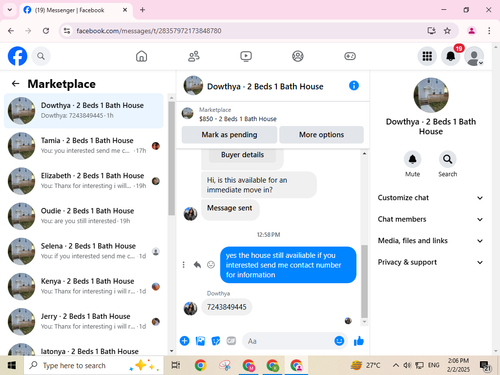The height and width of the screenshot is (375, 500).
Task: Open the account profile avatar menu
Action: point(474,56)
